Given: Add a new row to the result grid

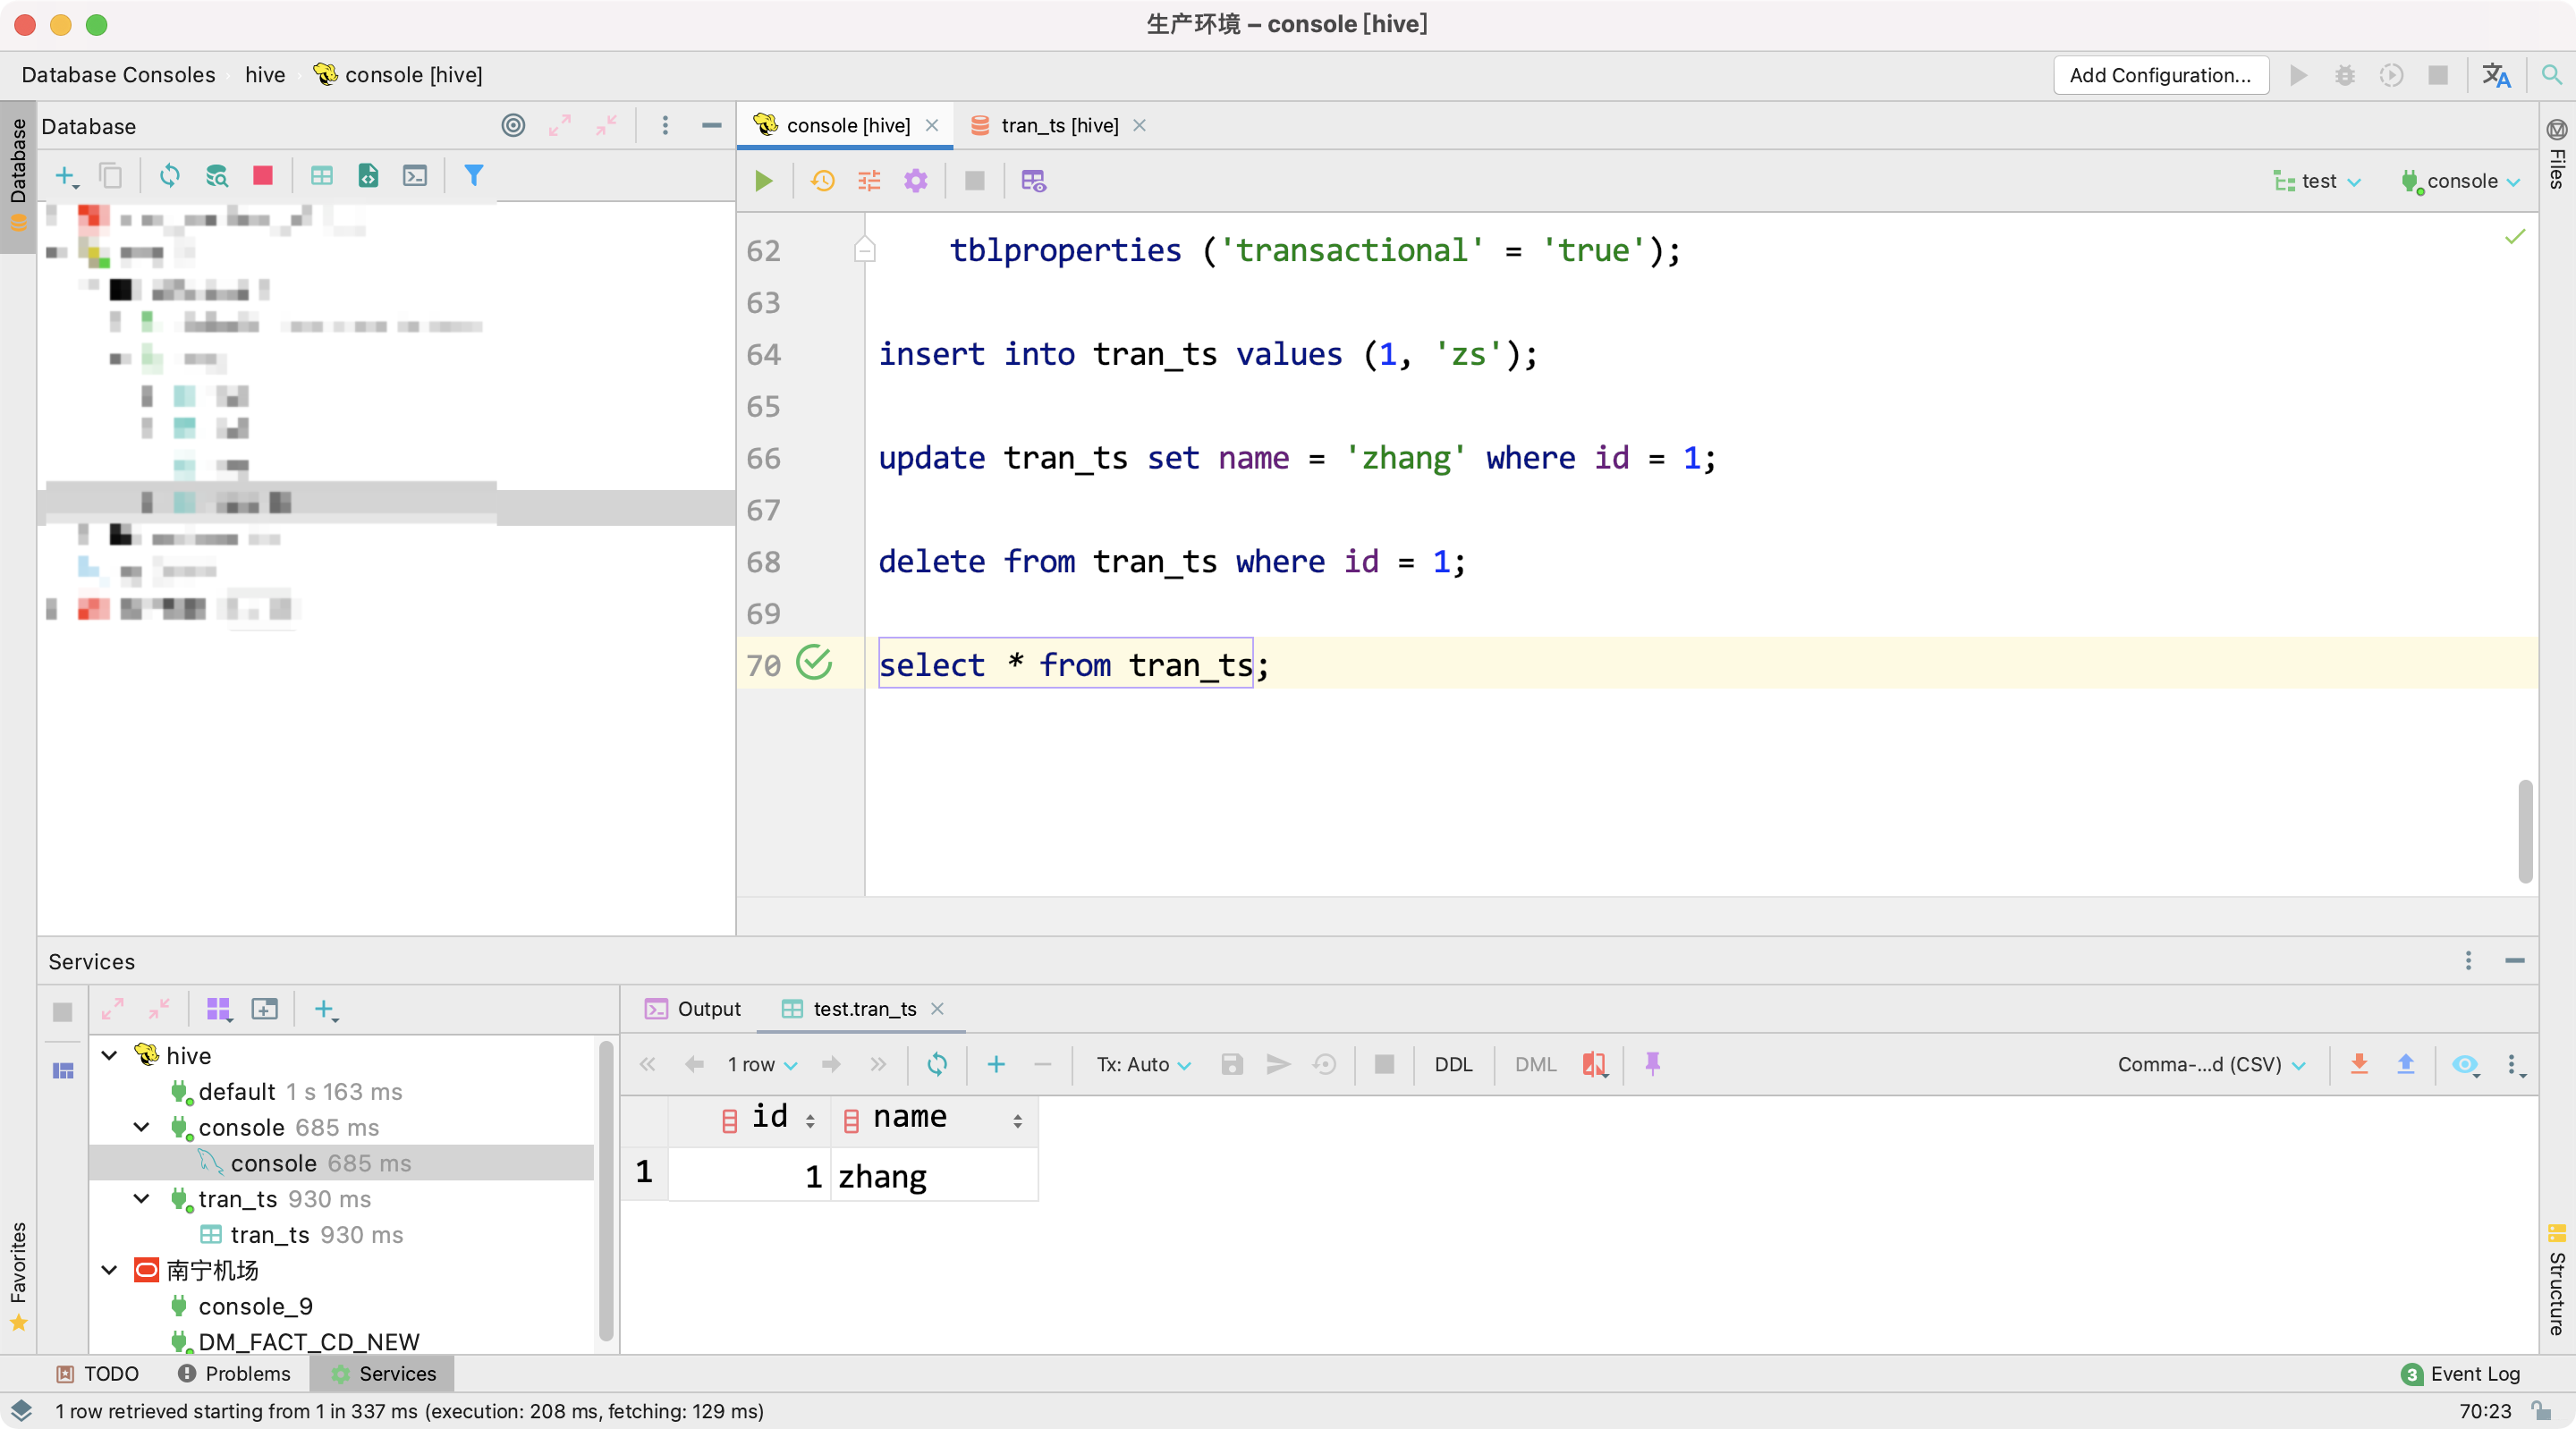Looking at the screenshot, I should tap(996, 1065).
